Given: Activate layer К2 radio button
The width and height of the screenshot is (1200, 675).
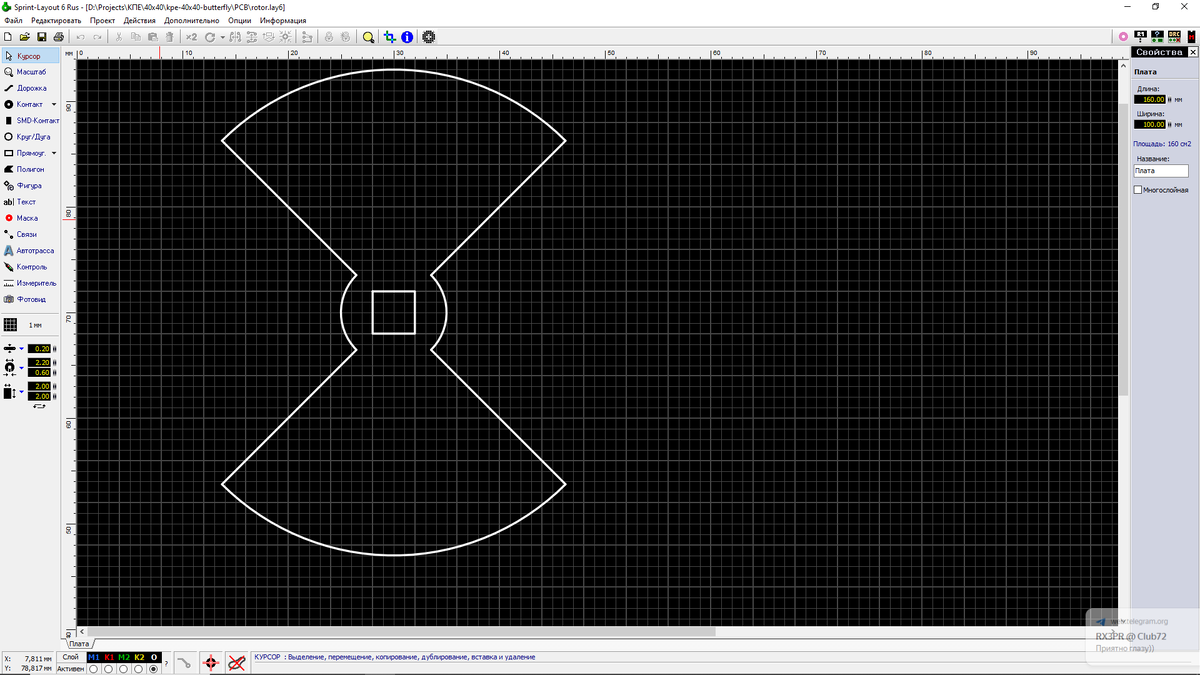Looking at the screenshot, I should pos(138,669).
